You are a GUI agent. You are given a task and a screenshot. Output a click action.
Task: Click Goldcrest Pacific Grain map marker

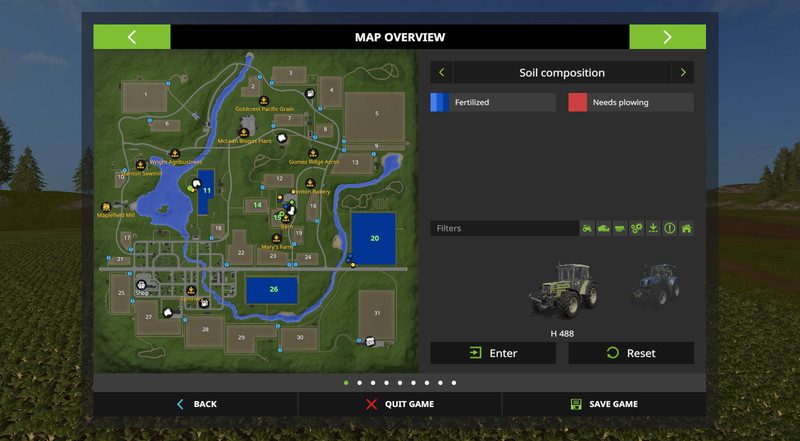(x=263, y=100)
